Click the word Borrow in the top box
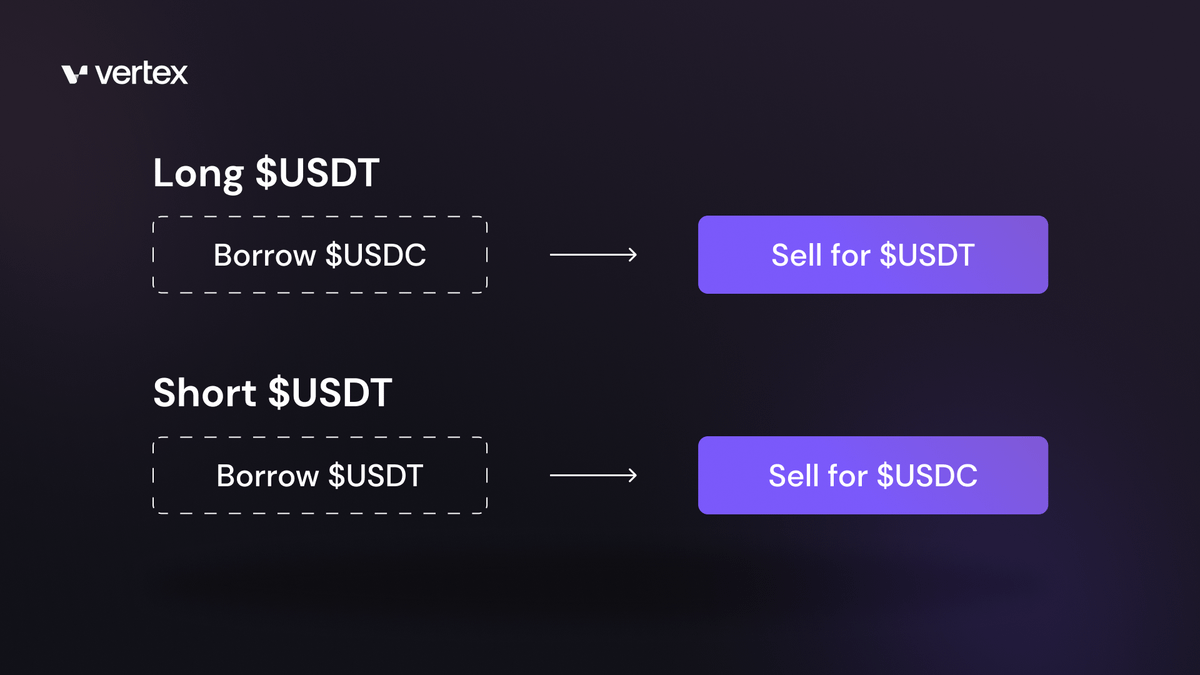The image size is (1200, 675). 264,255
